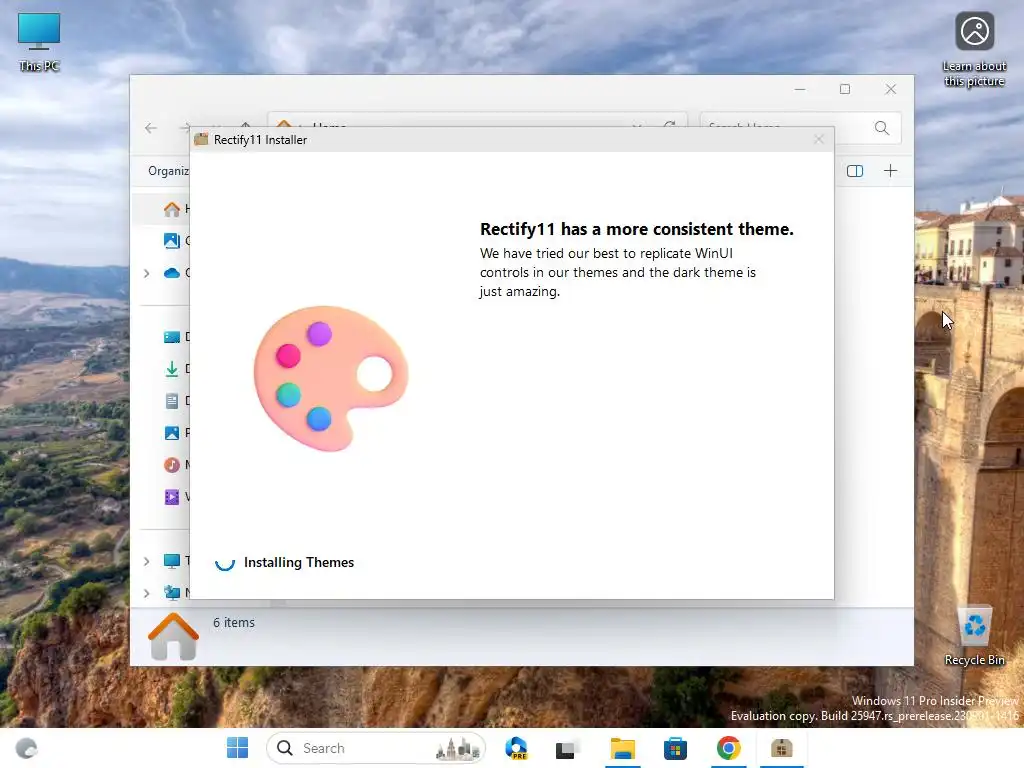Select This PC monitor icon in sidebar
Screen dimensions: 1024x768
pyautogui.click(x=172, y=560)
